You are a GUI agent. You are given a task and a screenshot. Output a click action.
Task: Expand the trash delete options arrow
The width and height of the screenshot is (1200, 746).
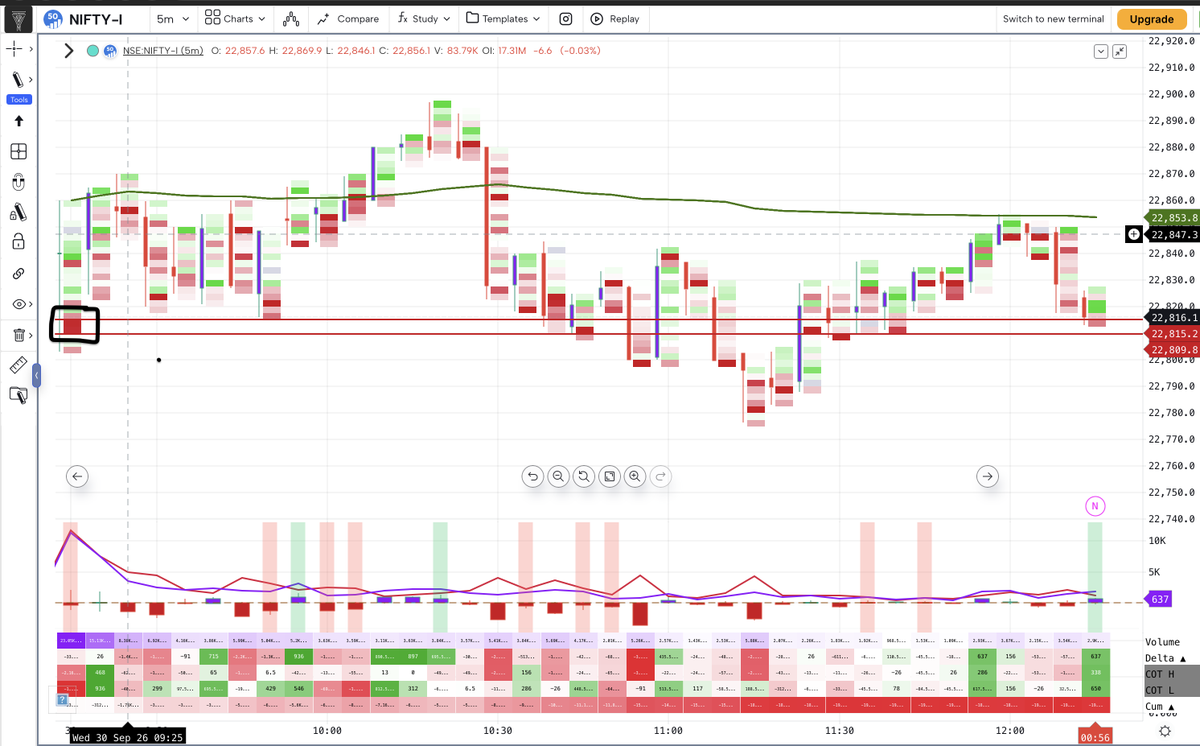pyautogui.click(x=31, y=334)
